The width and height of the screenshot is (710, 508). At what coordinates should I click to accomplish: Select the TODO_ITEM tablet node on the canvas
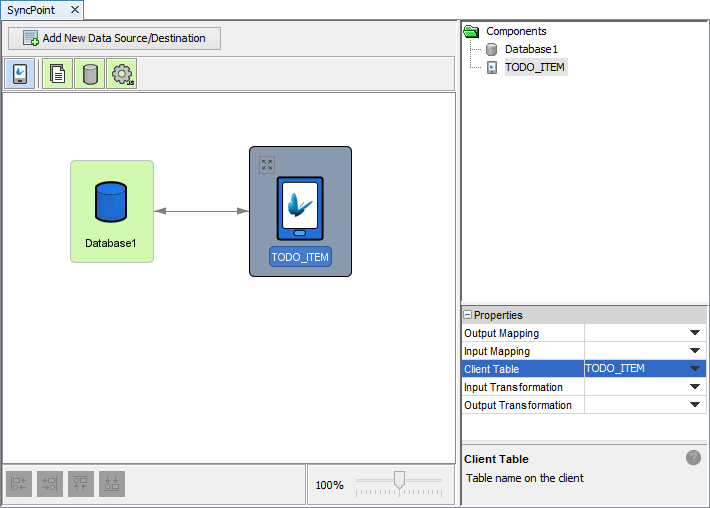(300, 212)
